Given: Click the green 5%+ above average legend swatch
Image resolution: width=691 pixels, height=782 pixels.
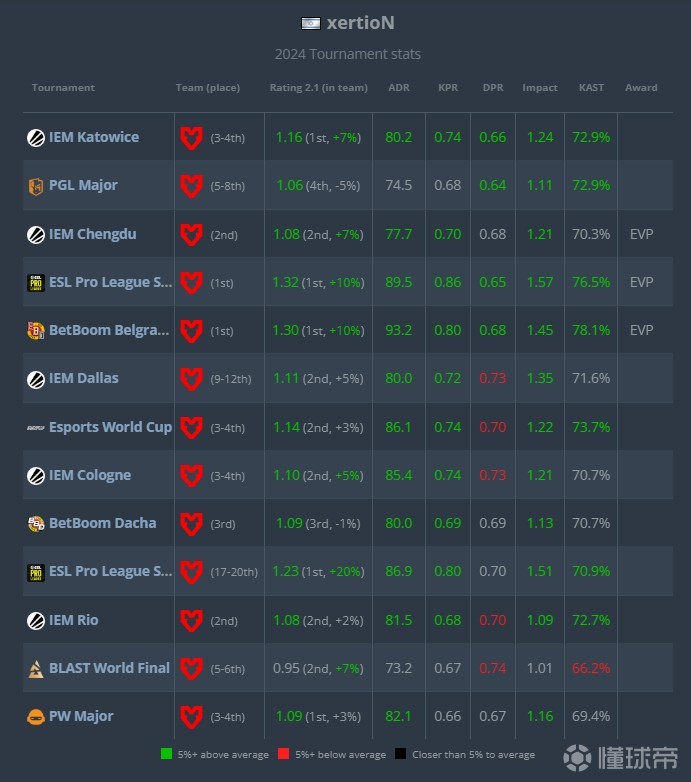Looking at the screenshot, I should click(166, 754).
